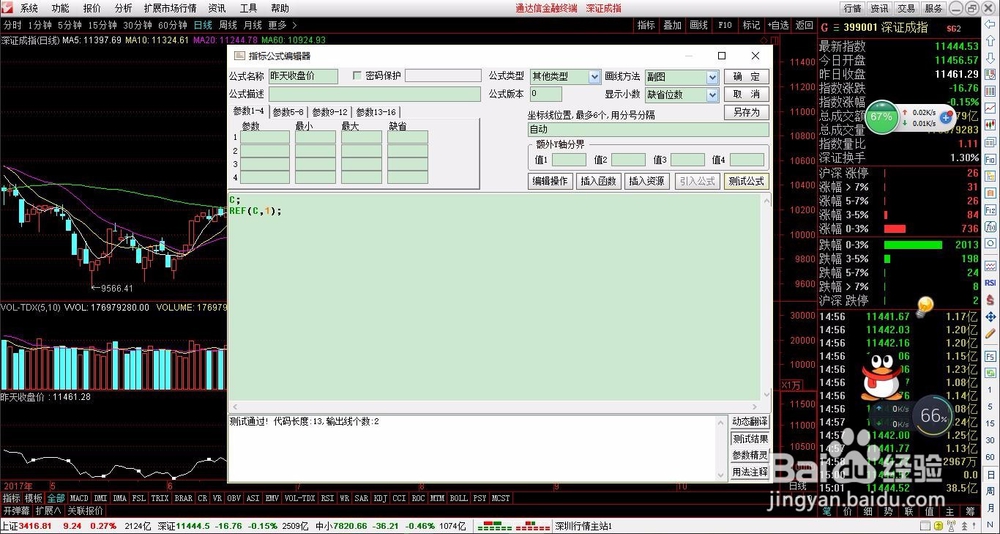
Task: Click the 坐标线位置 input field showing 自动
Action: click(649, 130)
